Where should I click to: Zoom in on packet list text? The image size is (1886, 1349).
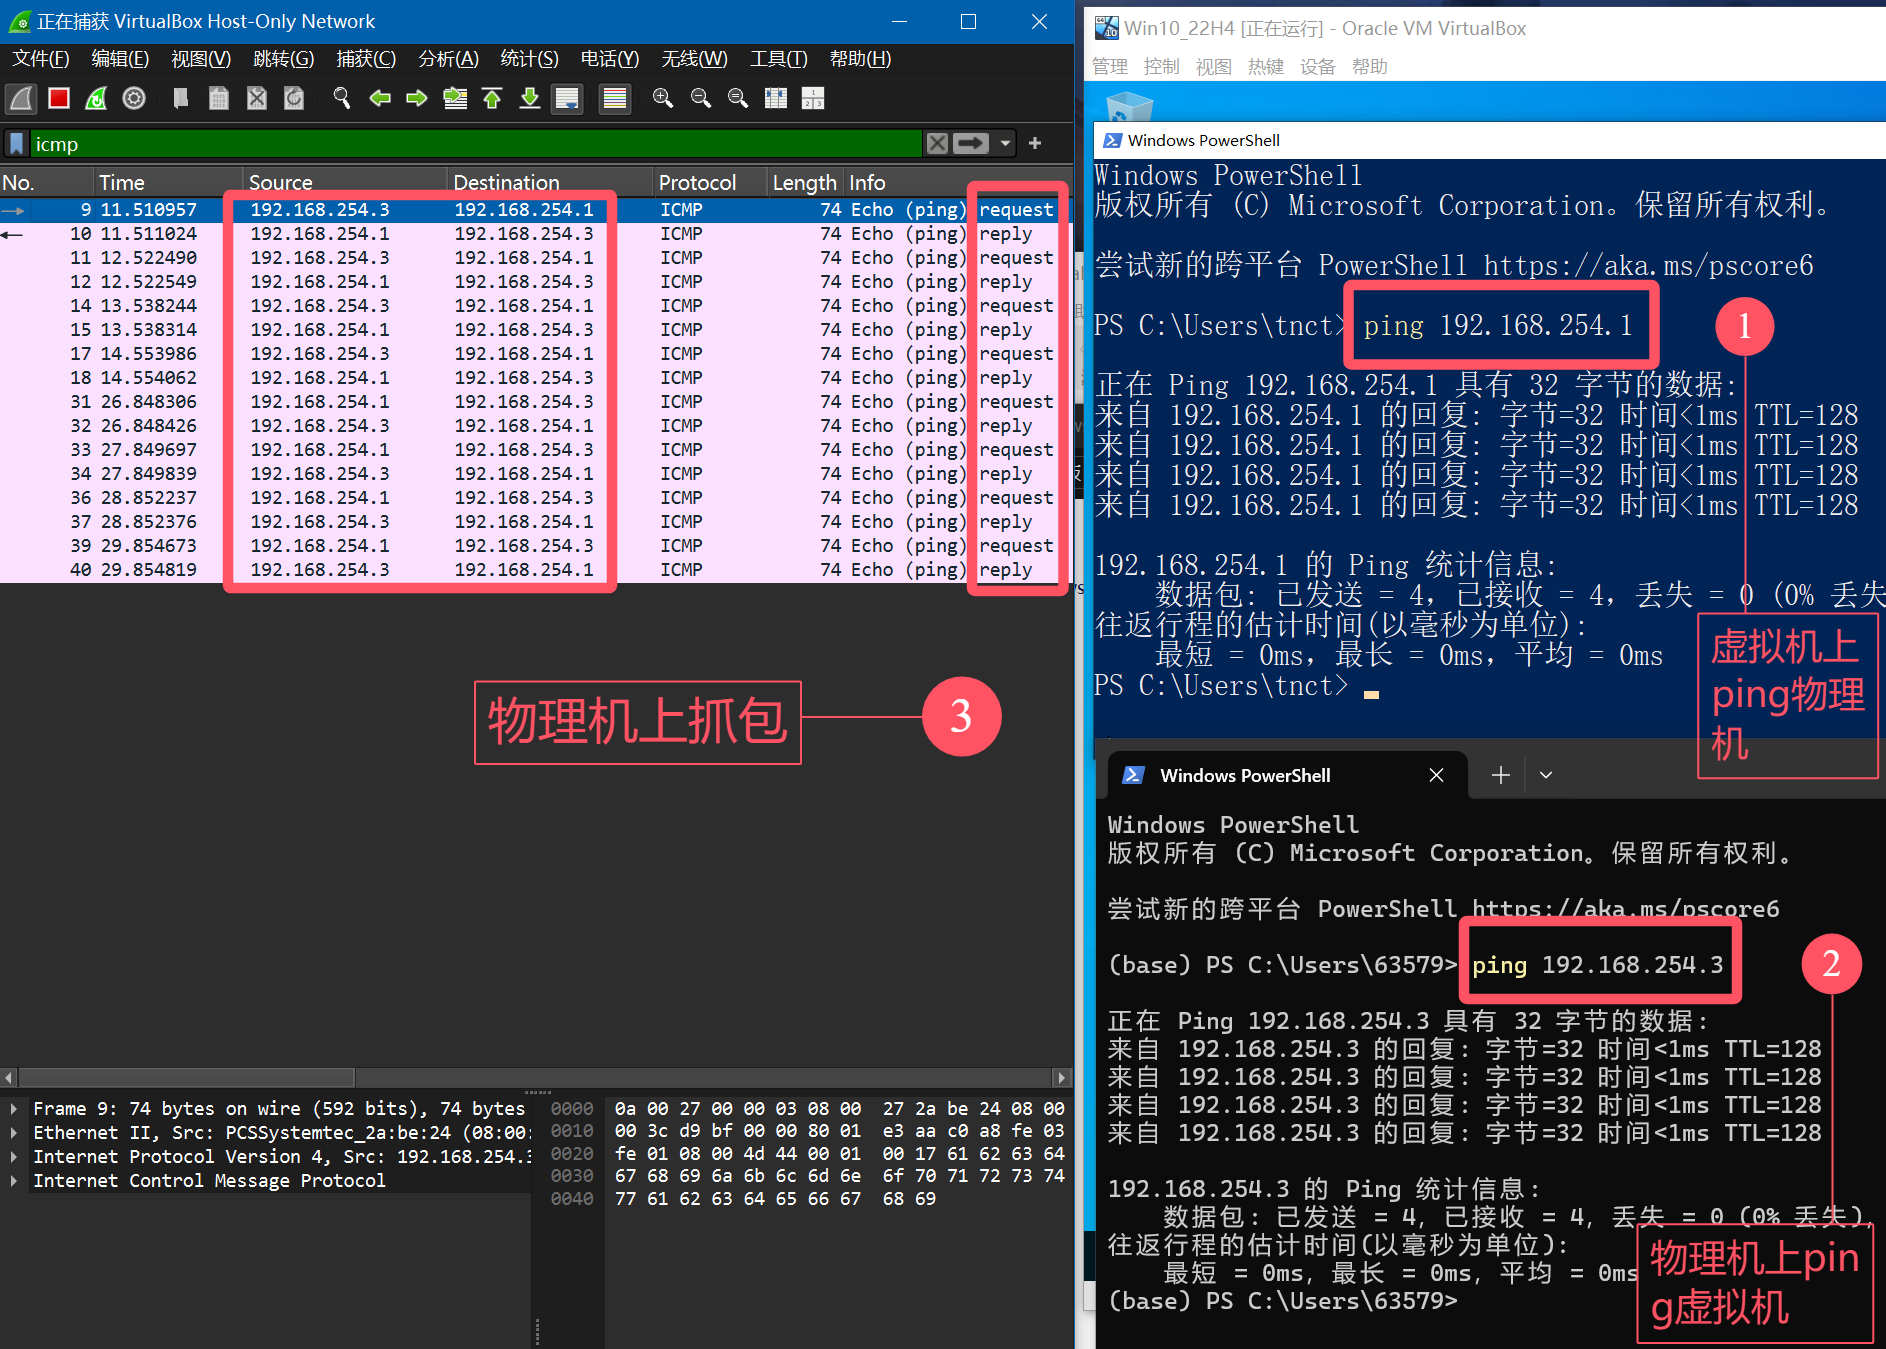pyautogui.click(x=662, y=98)
